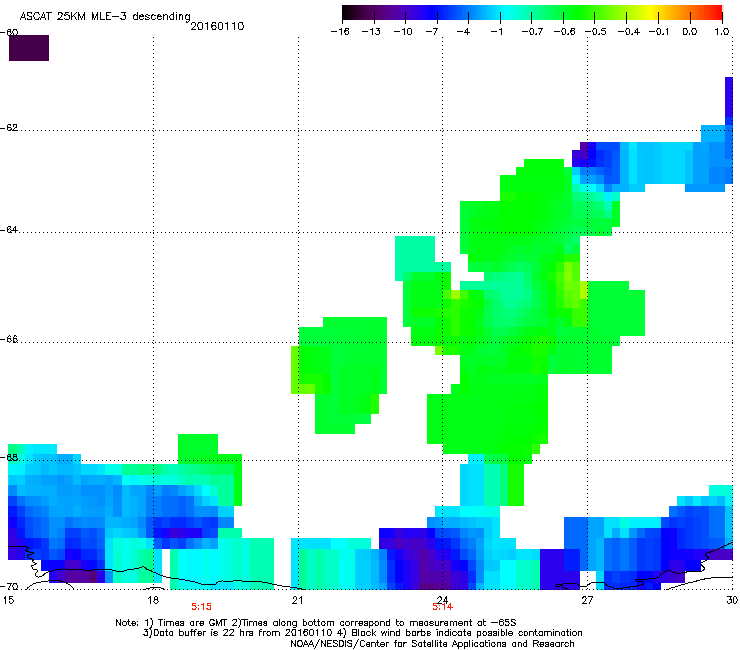Click the -7 color scale label
The width and height of the screenshot is (740, 650).
pyautogui.click(x=432, y=32)
